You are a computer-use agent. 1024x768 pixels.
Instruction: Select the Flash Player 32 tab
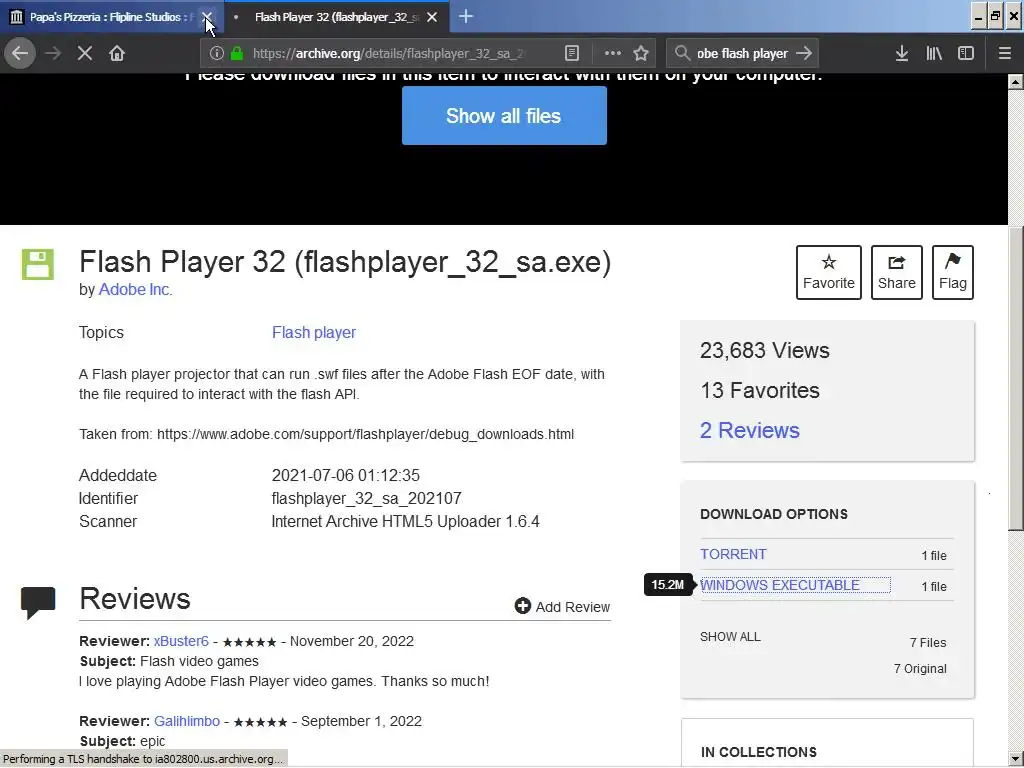point(336,17)
